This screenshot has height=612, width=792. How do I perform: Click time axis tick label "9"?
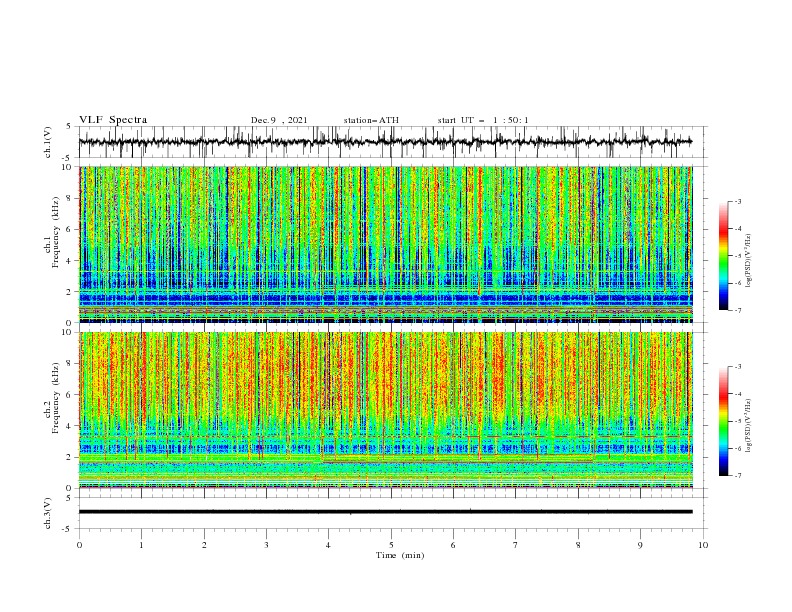click(640, 545)
